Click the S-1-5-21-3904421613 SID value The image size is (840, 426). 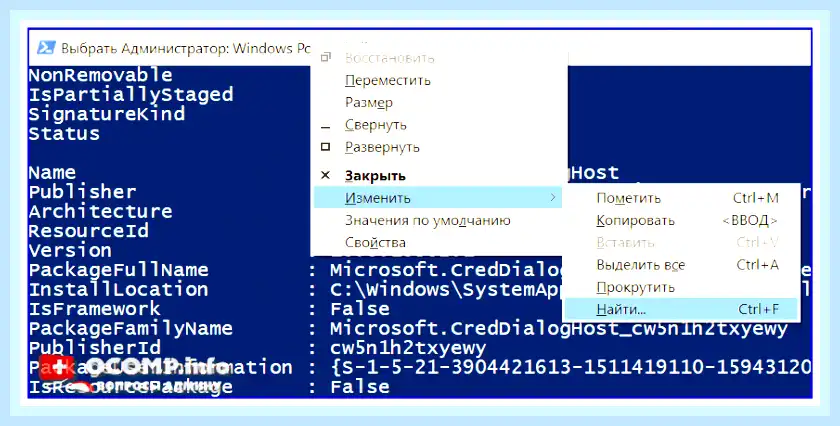pyautogui.click(x=571, y=367)
